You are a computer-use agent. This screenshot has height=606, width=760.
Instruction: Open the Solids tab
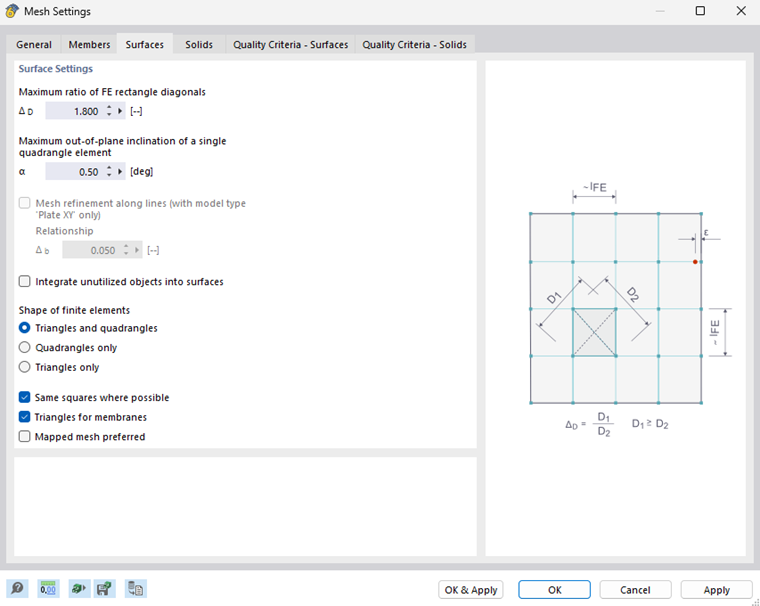pyautogui.click(x=199, y=45)
